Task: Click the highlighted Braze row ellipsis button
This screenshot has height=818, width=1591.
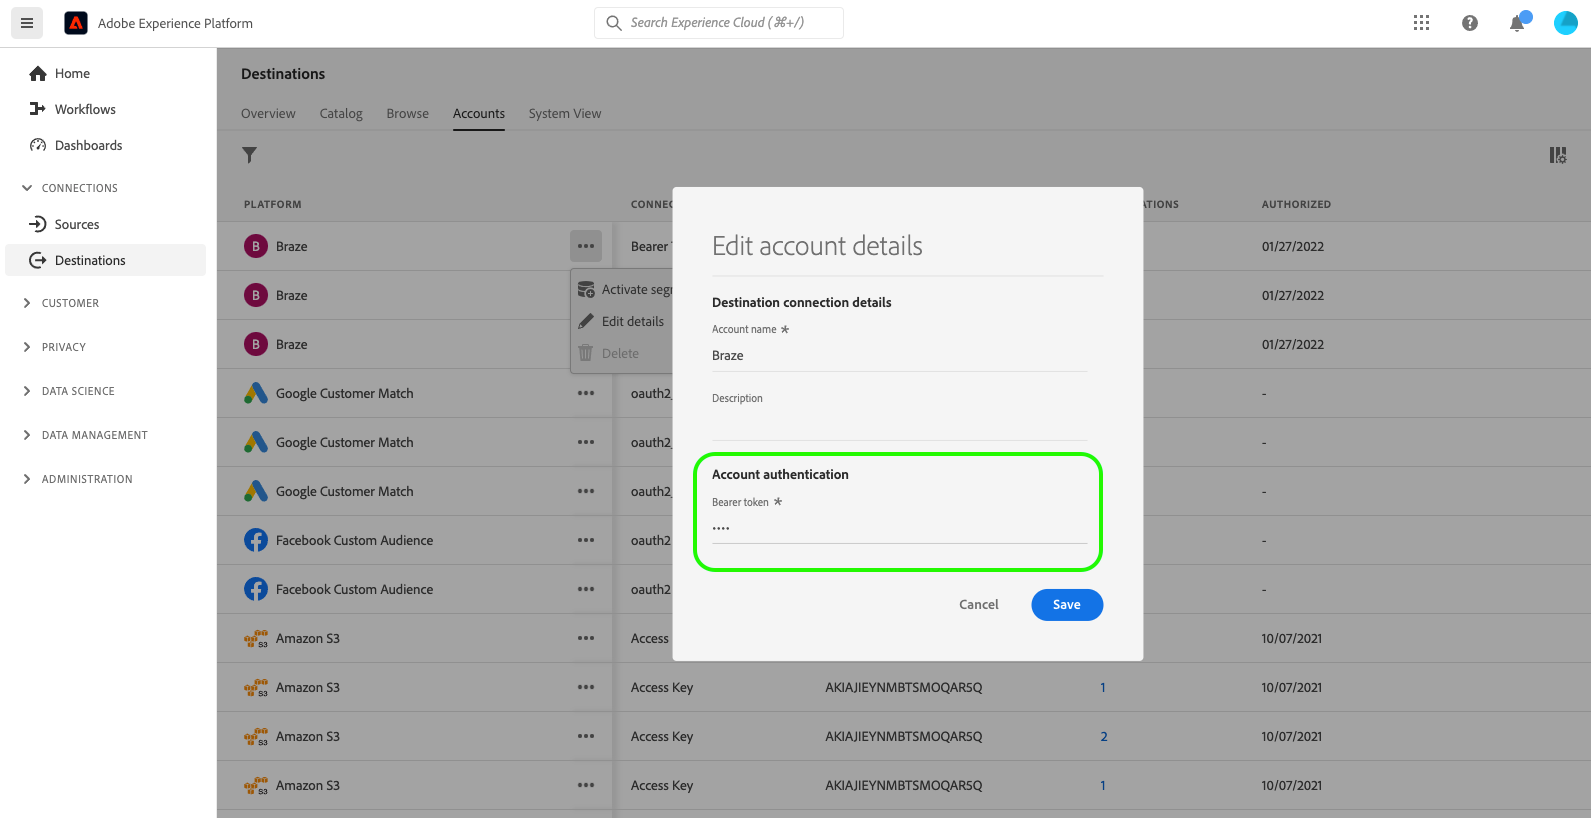Action: click(586, 246)
